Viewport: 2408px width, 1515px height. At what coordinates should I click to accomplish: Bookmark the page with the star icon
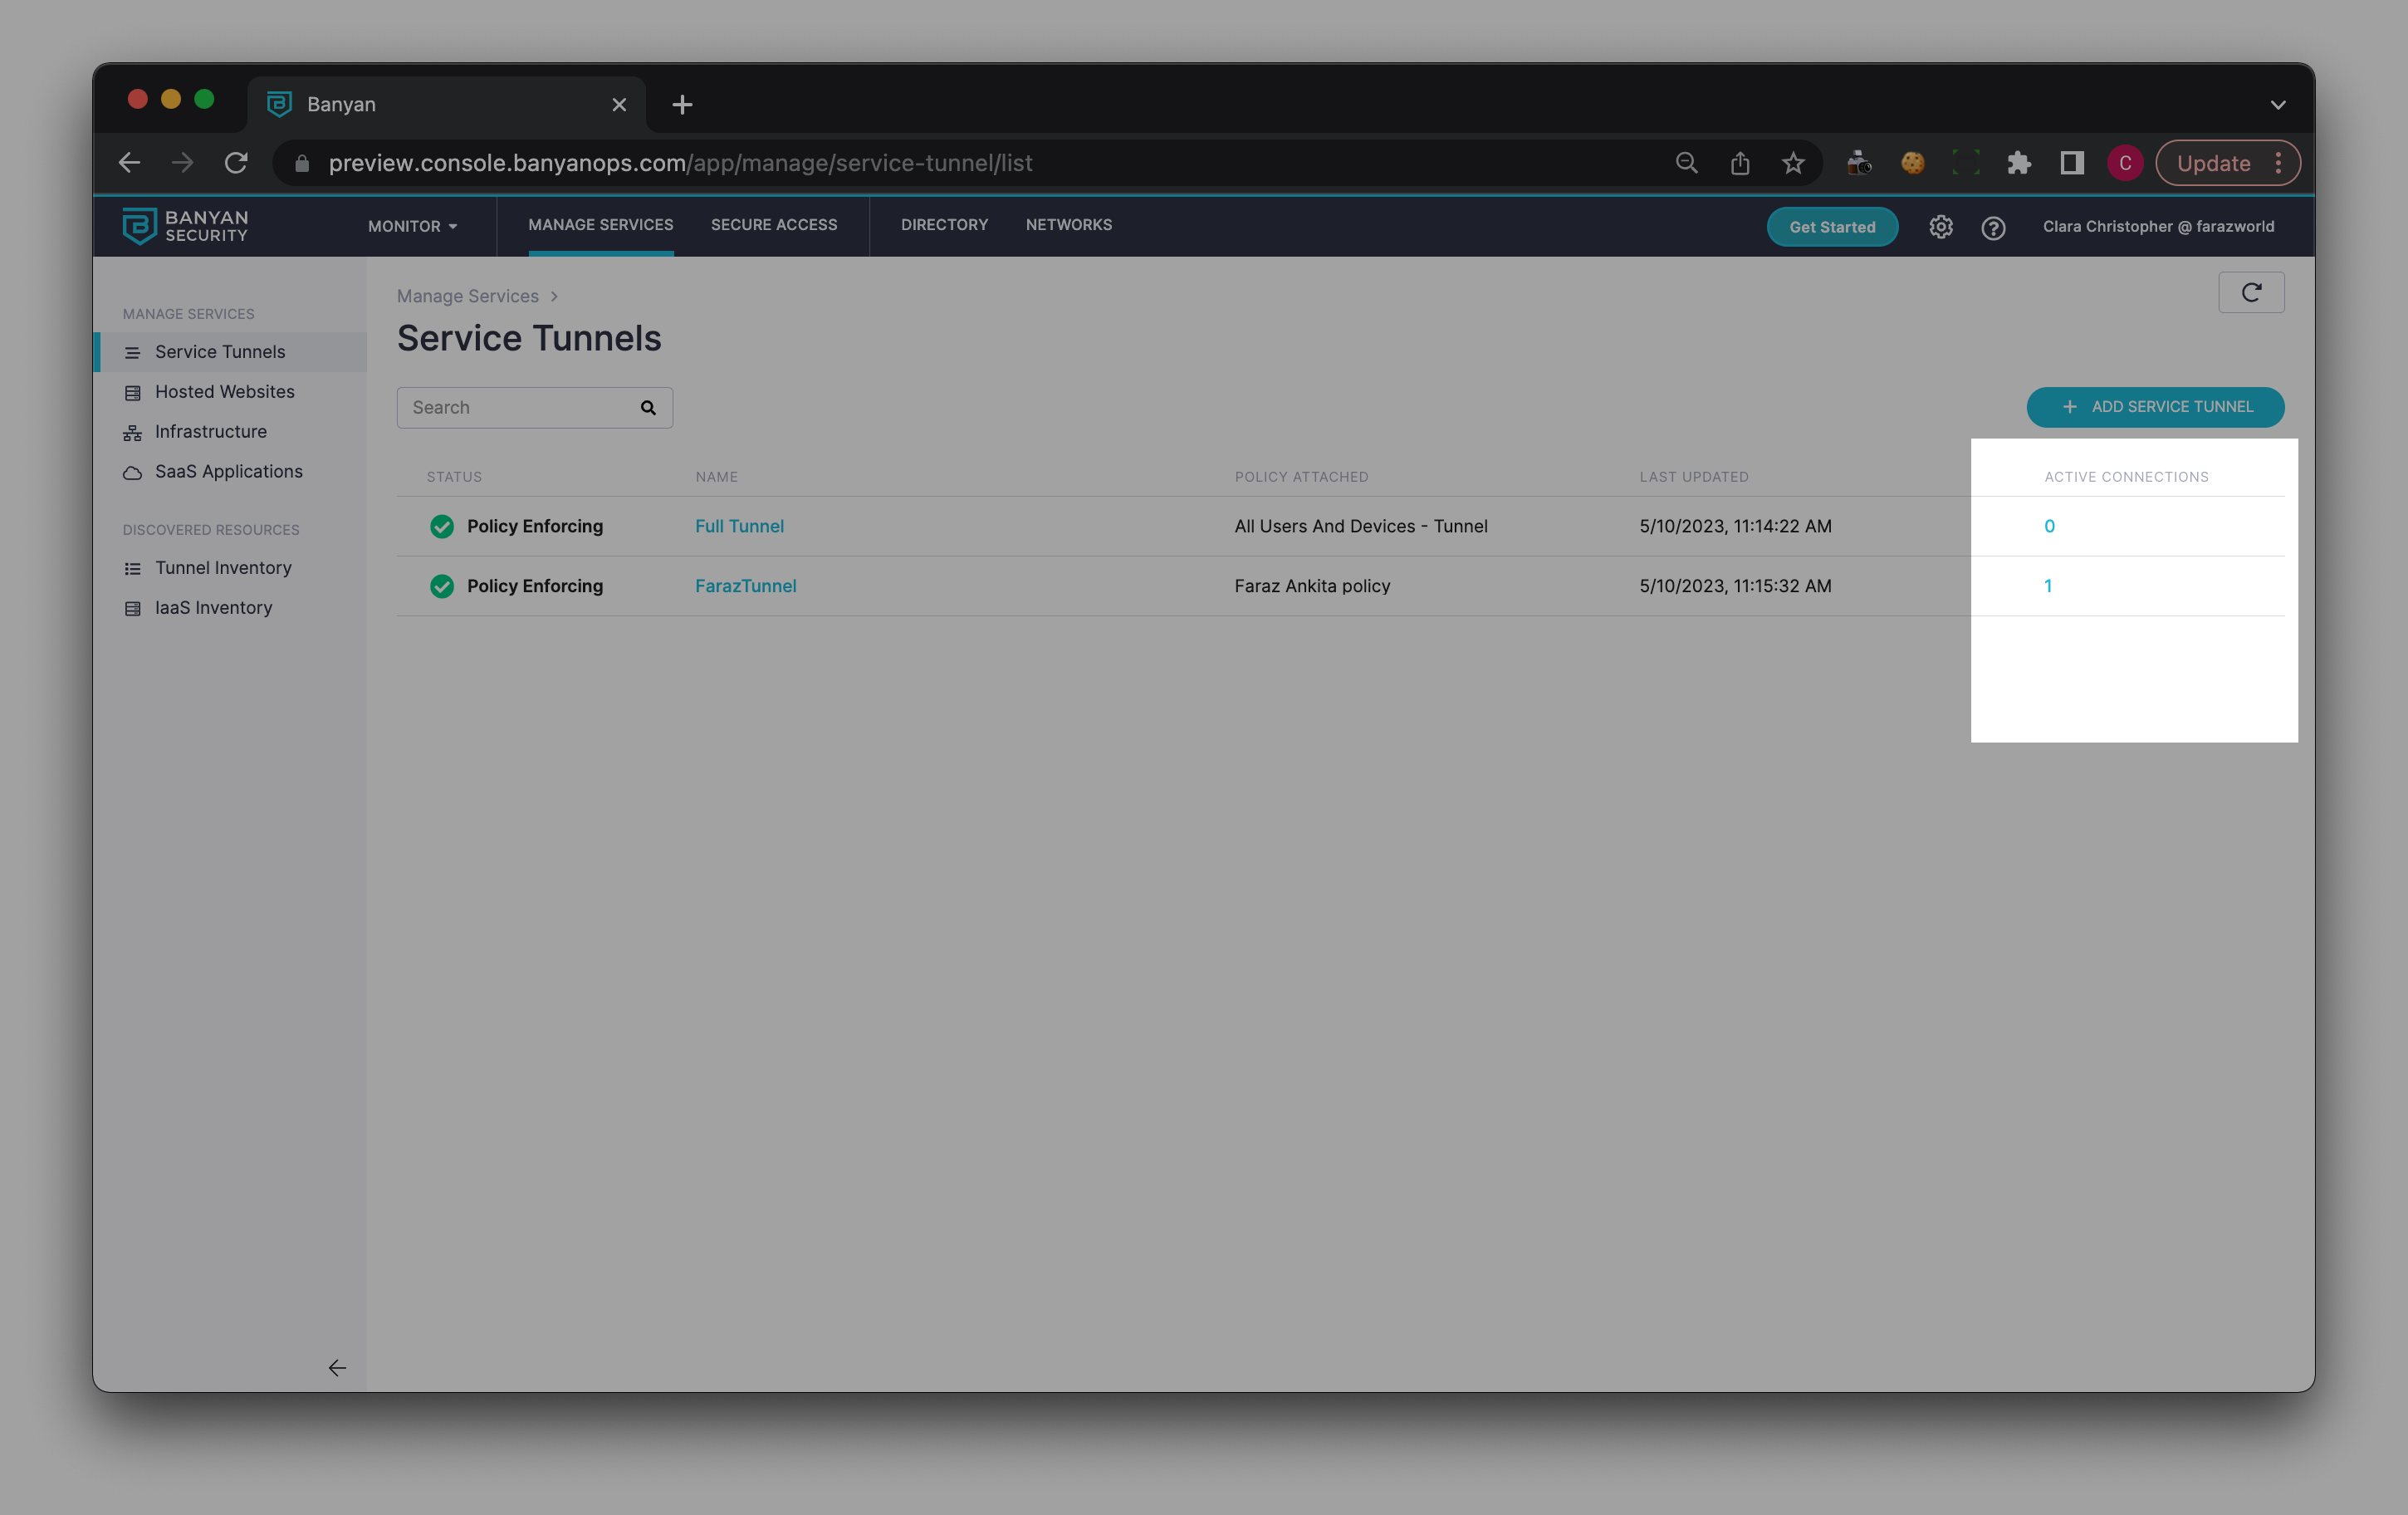coord(1793,163)
